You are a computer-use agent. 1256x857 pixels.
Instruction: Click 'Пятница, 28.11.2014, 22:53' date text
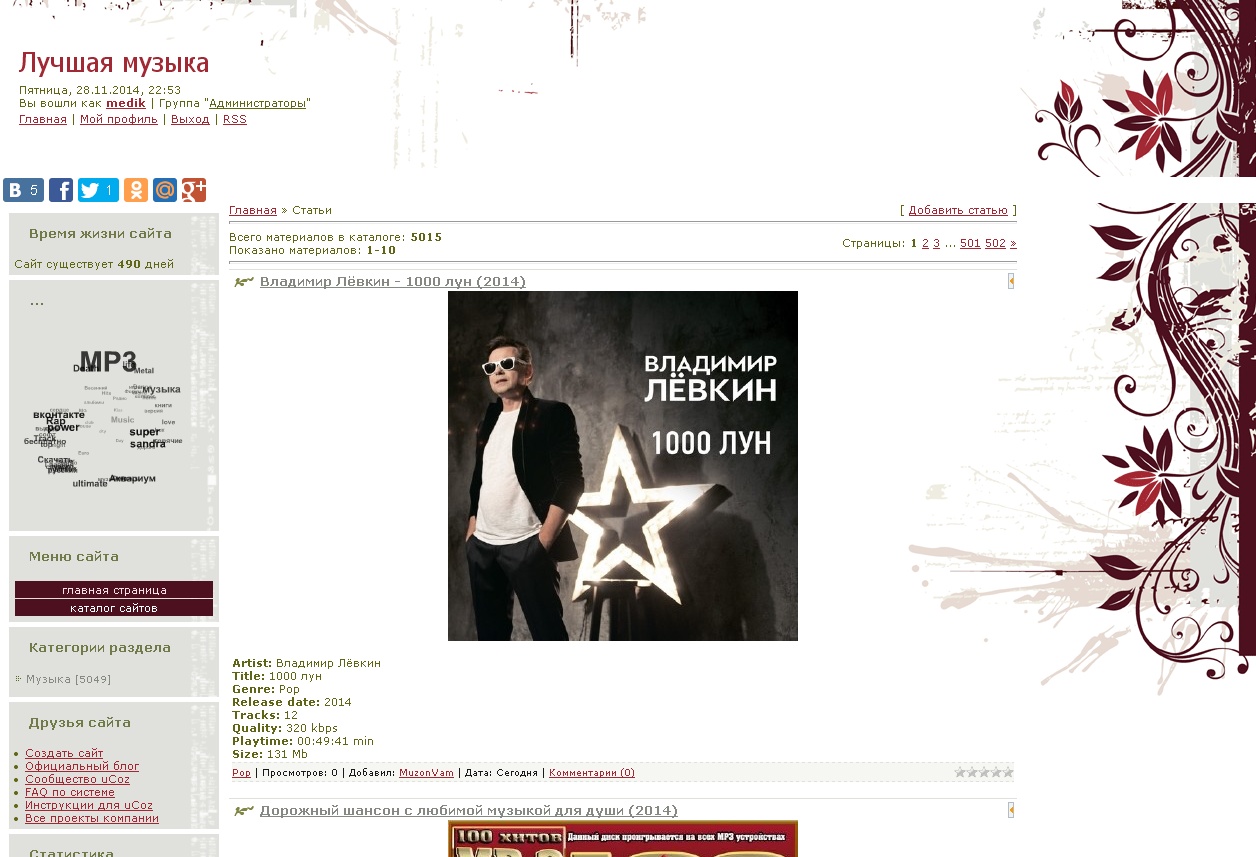(100, 90)
